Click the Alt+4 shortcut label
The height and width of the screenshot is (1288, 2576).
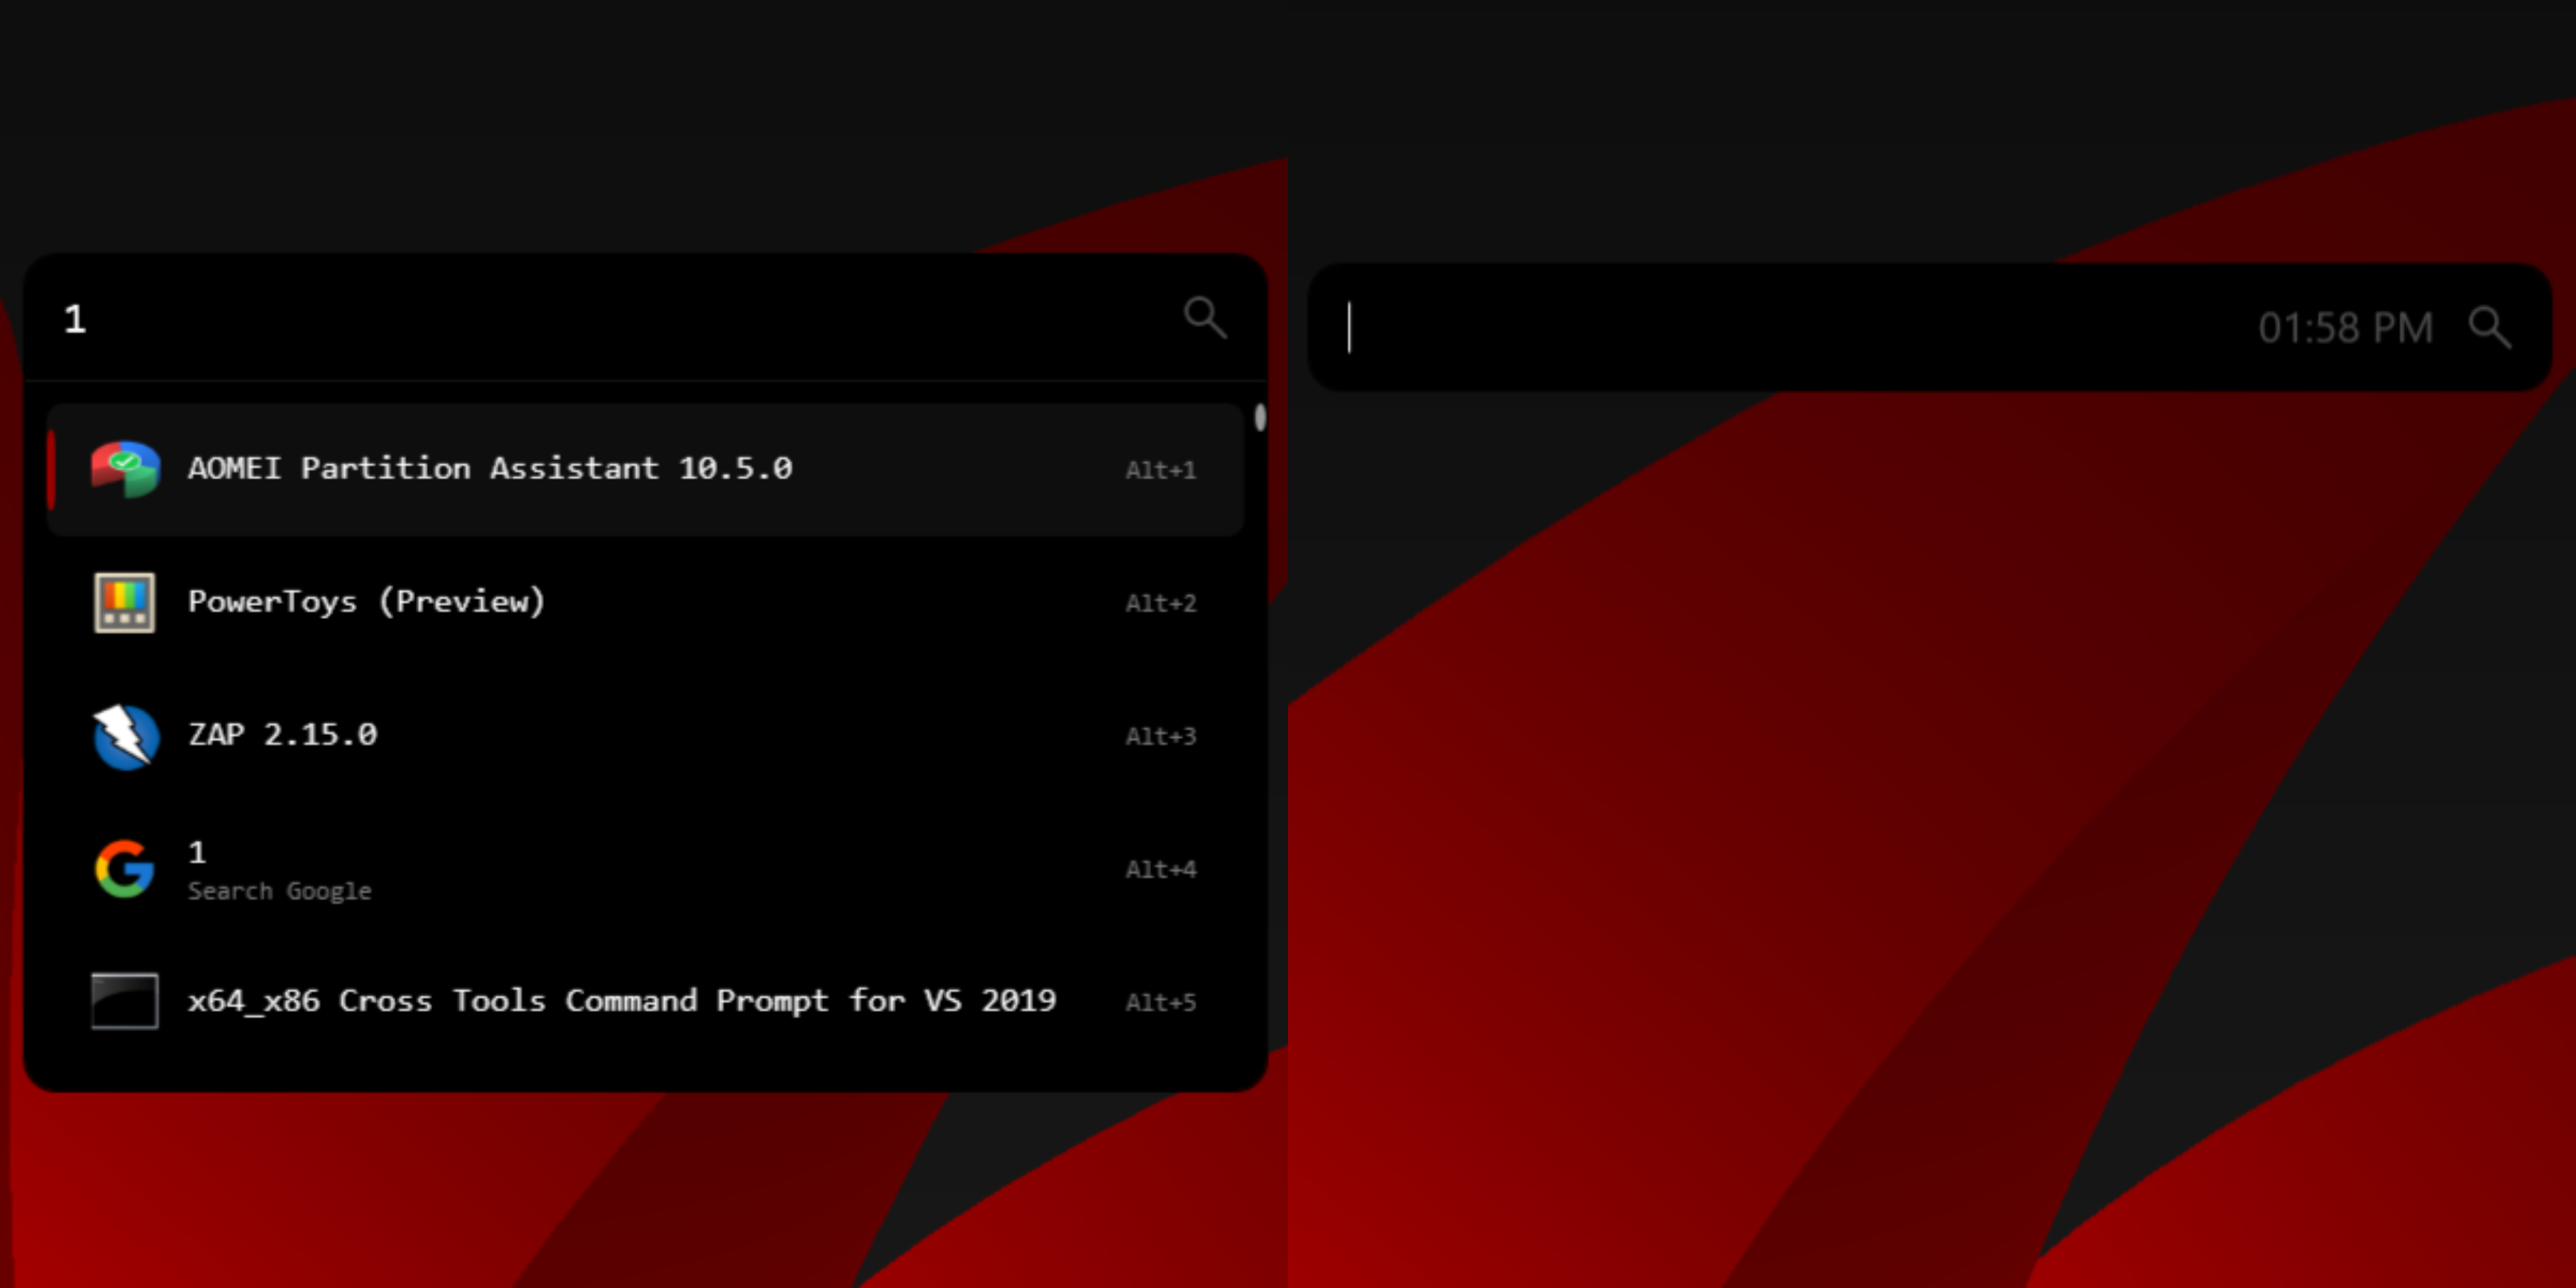pyautogui.click(x=1160, y=869)
